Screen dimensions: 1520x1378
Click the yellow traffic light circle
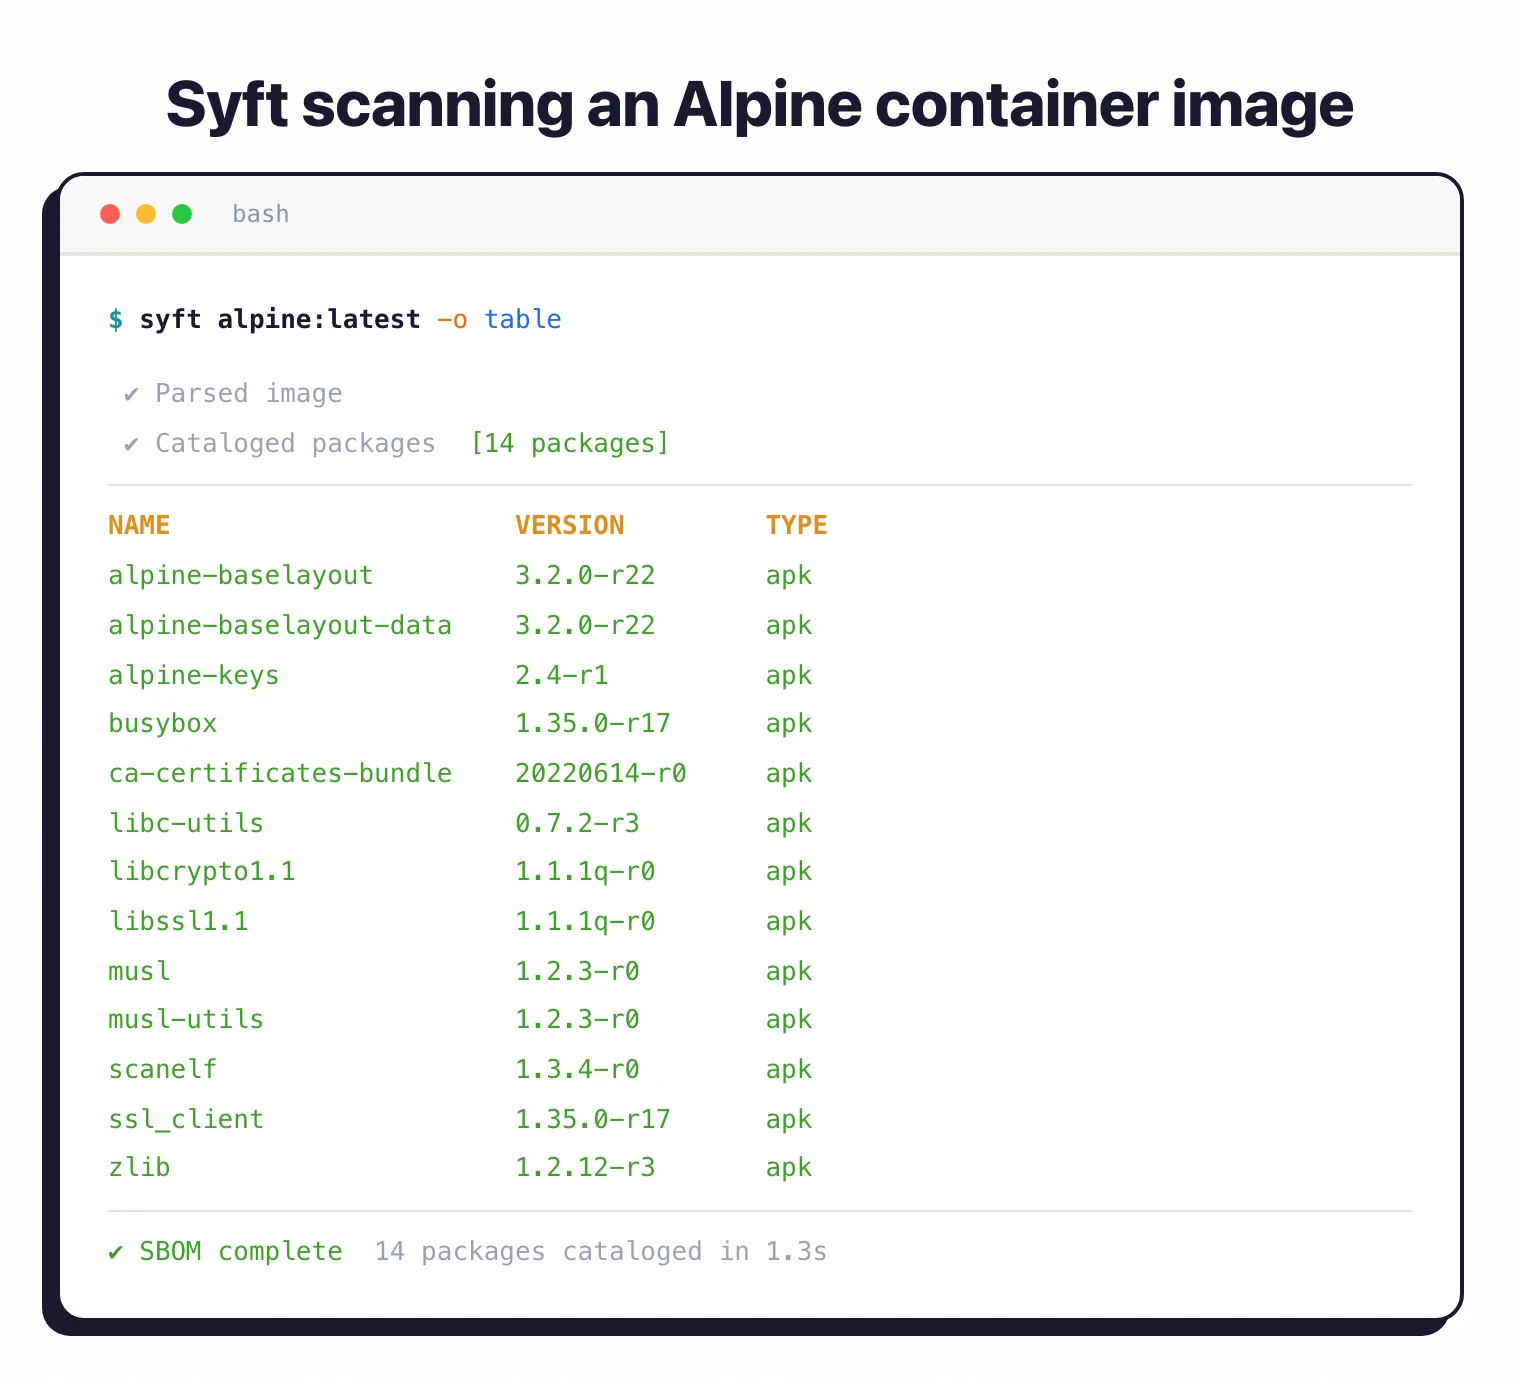click(146, 213)
